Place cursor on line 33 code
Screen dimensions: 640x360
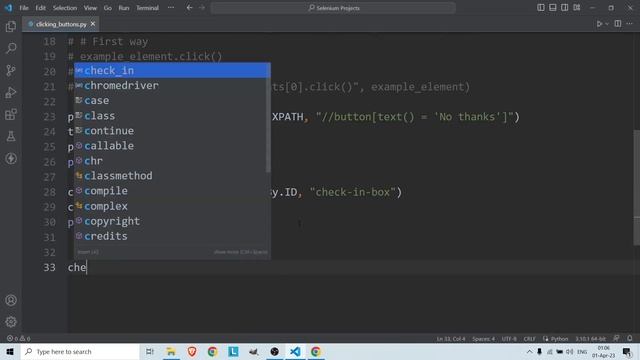point(77,267)
